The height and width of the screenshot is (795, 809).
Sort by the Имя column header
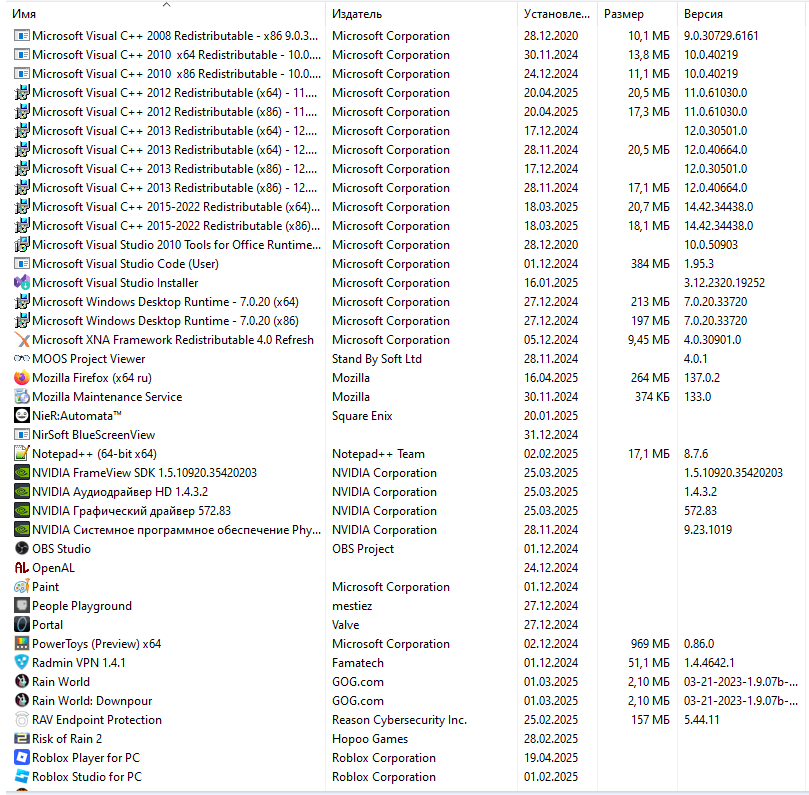166,14
